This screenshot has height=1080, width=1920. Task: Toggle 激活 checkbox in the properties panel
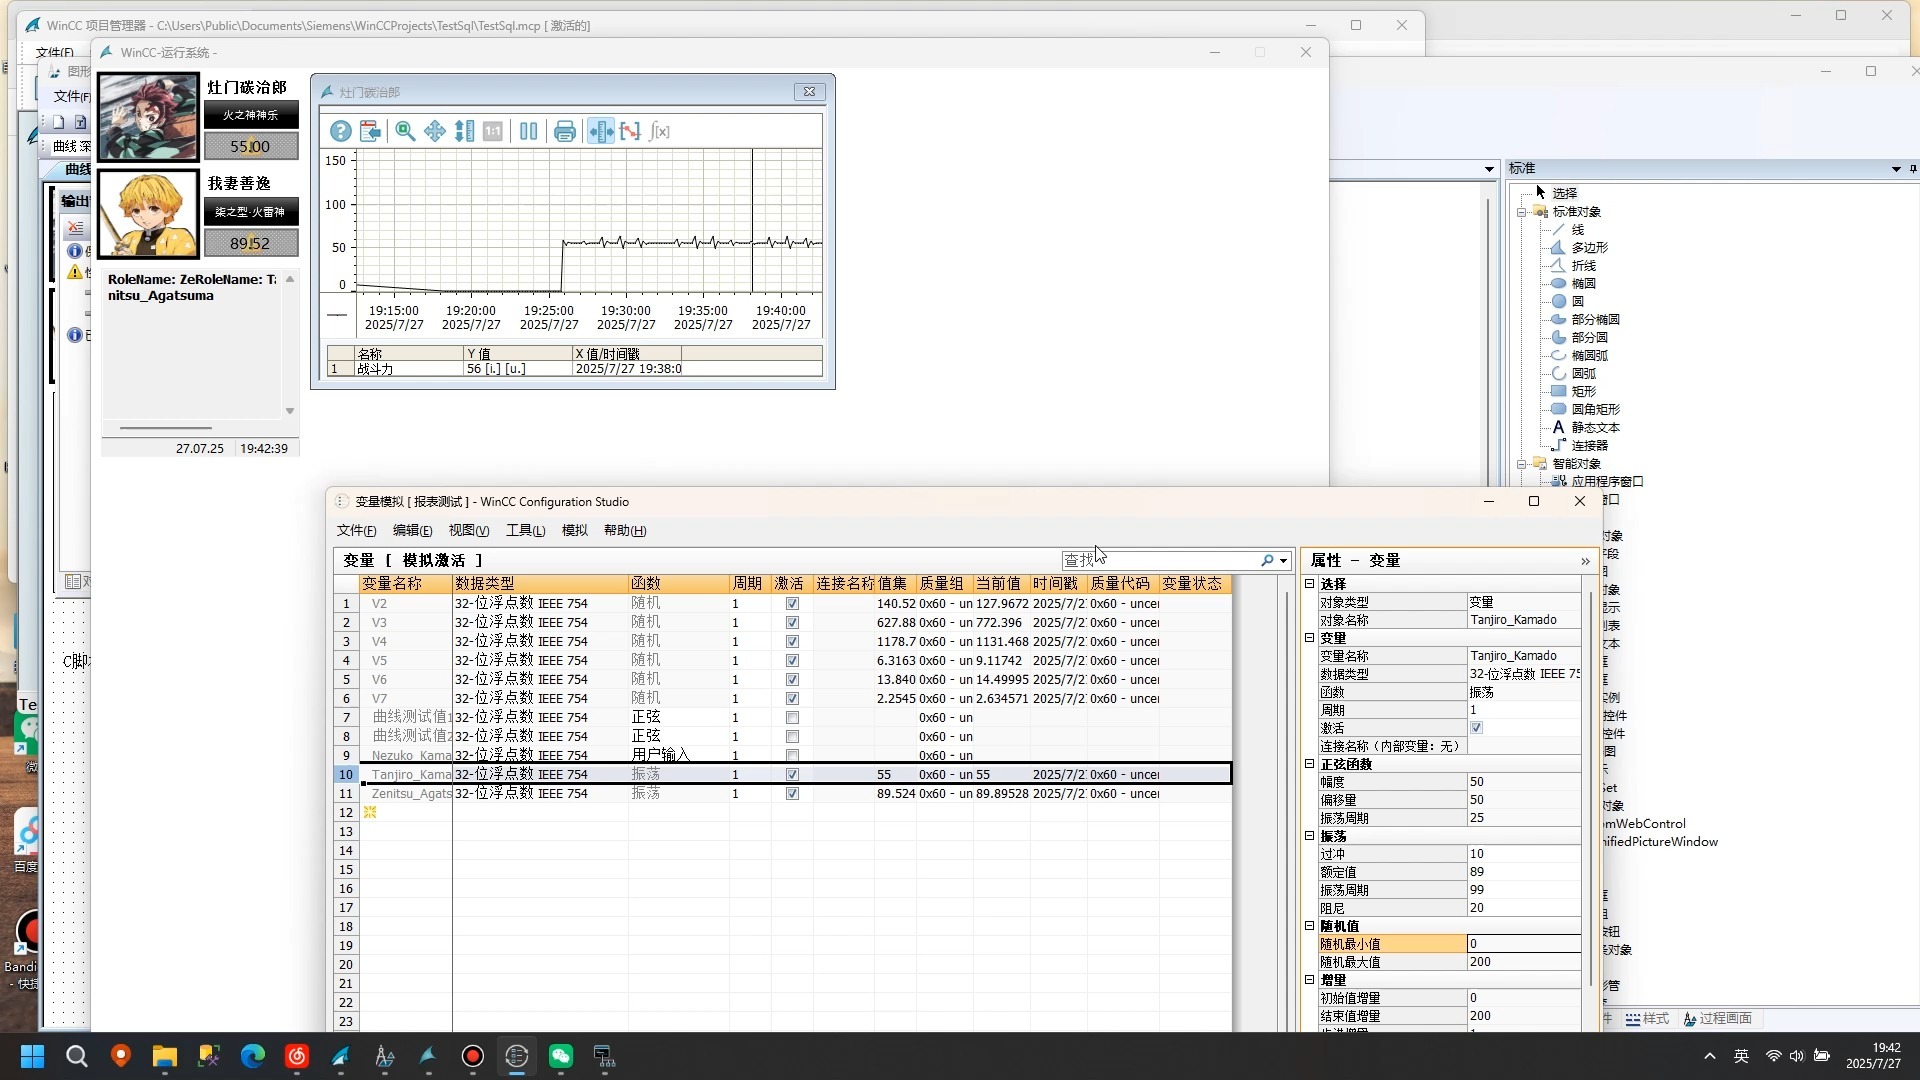[x=1476, y=728]
